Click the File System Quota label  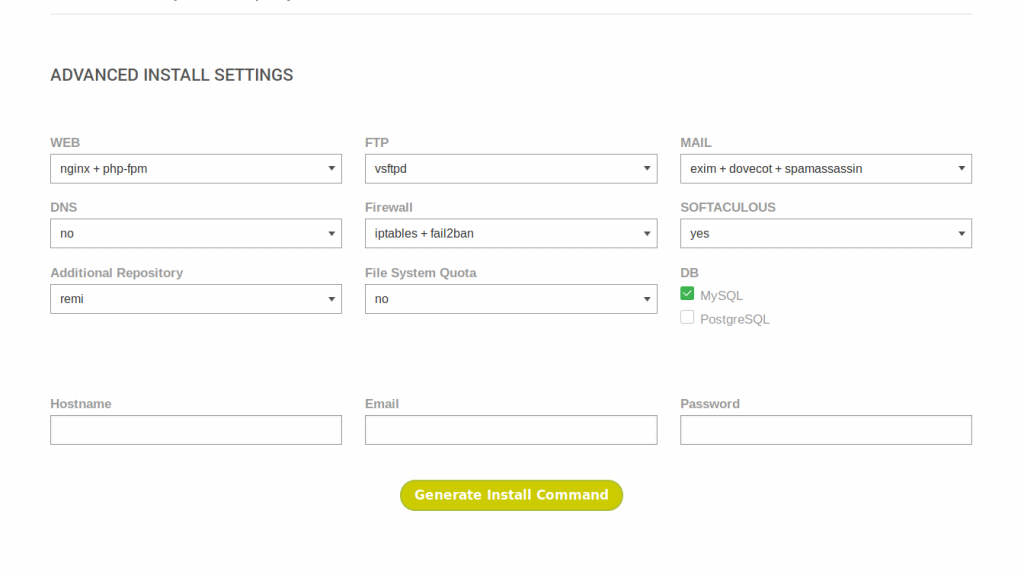(x=421, y=273)
